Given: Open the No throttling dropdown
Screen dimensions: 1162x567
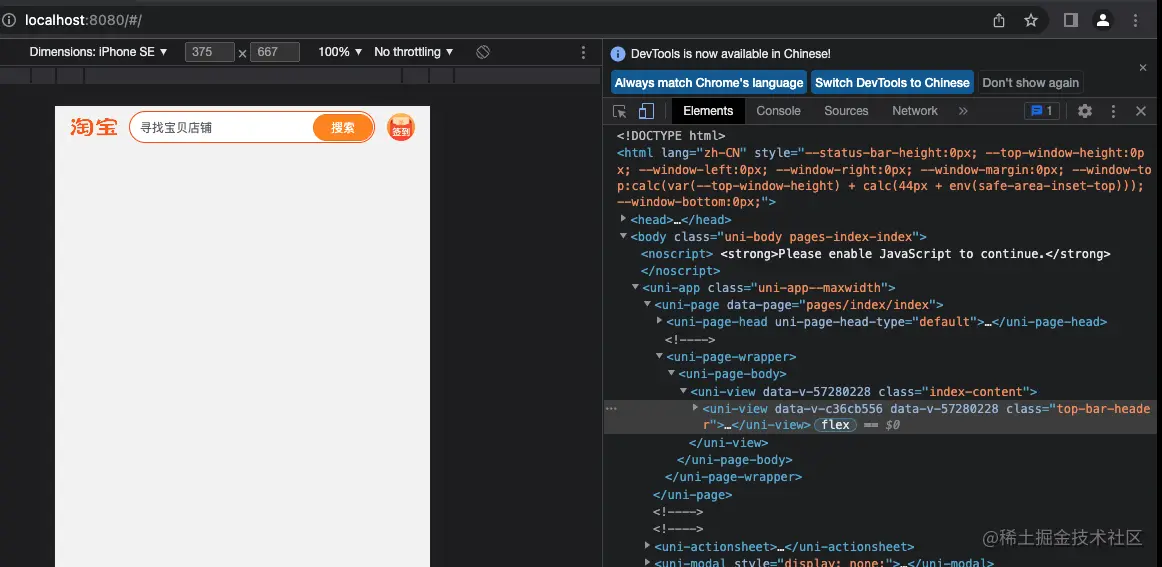Looking at the screenshot, I should pos(414,52).
